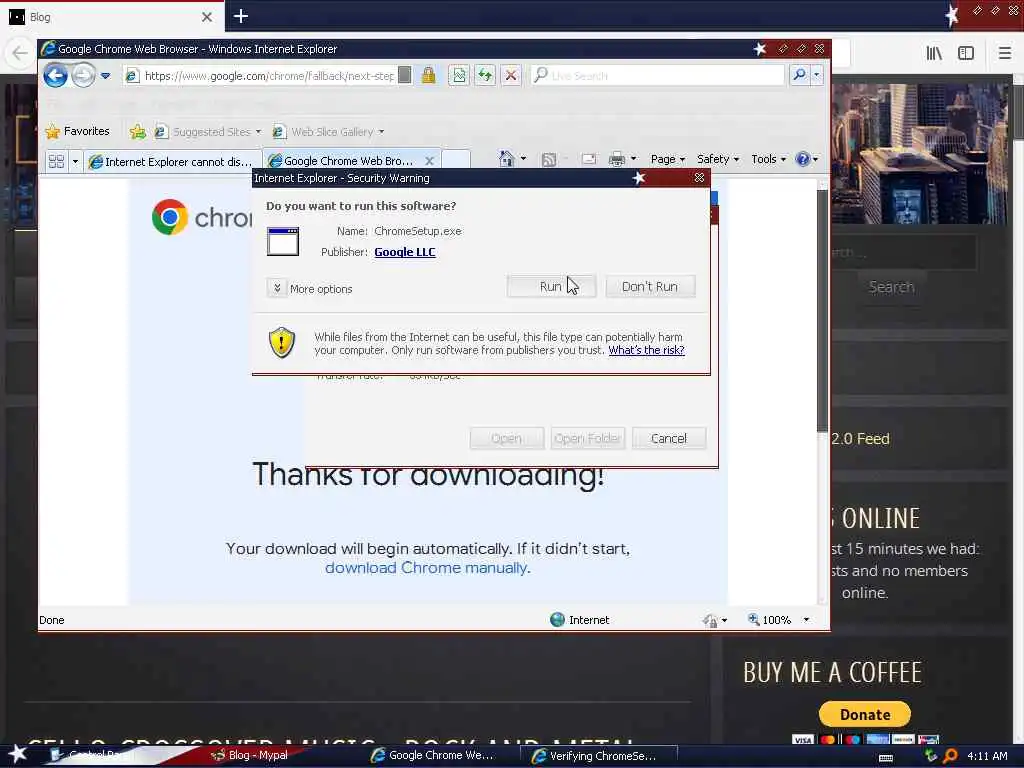
Task: Switch to 'Internet Explorer cannot dis...' tab
Action: point(172,161)
